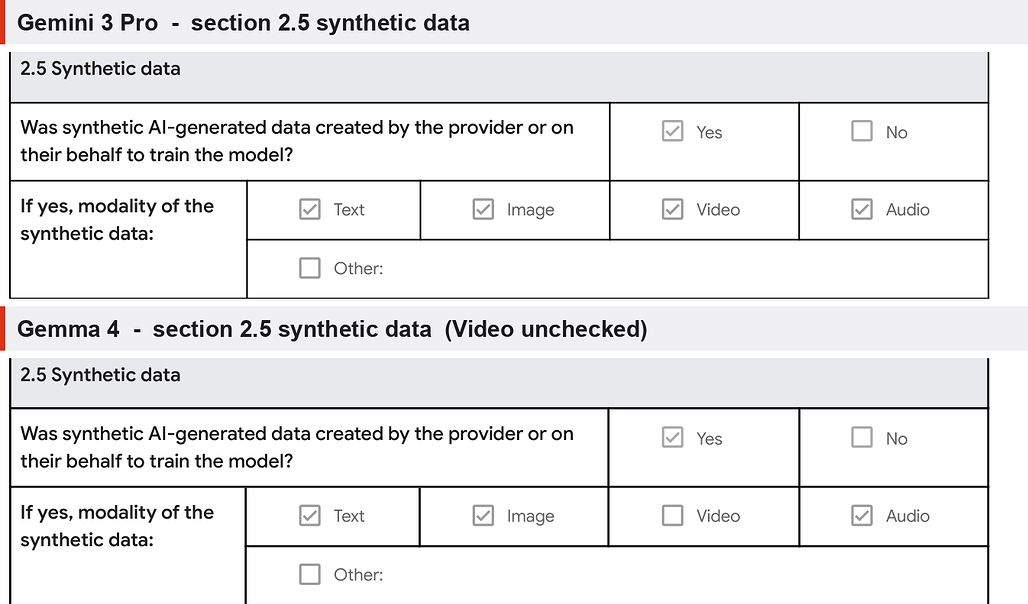Toggle Image checkbox in Gemma 4 section
1028x604 pixels.
tap(483, 515)
